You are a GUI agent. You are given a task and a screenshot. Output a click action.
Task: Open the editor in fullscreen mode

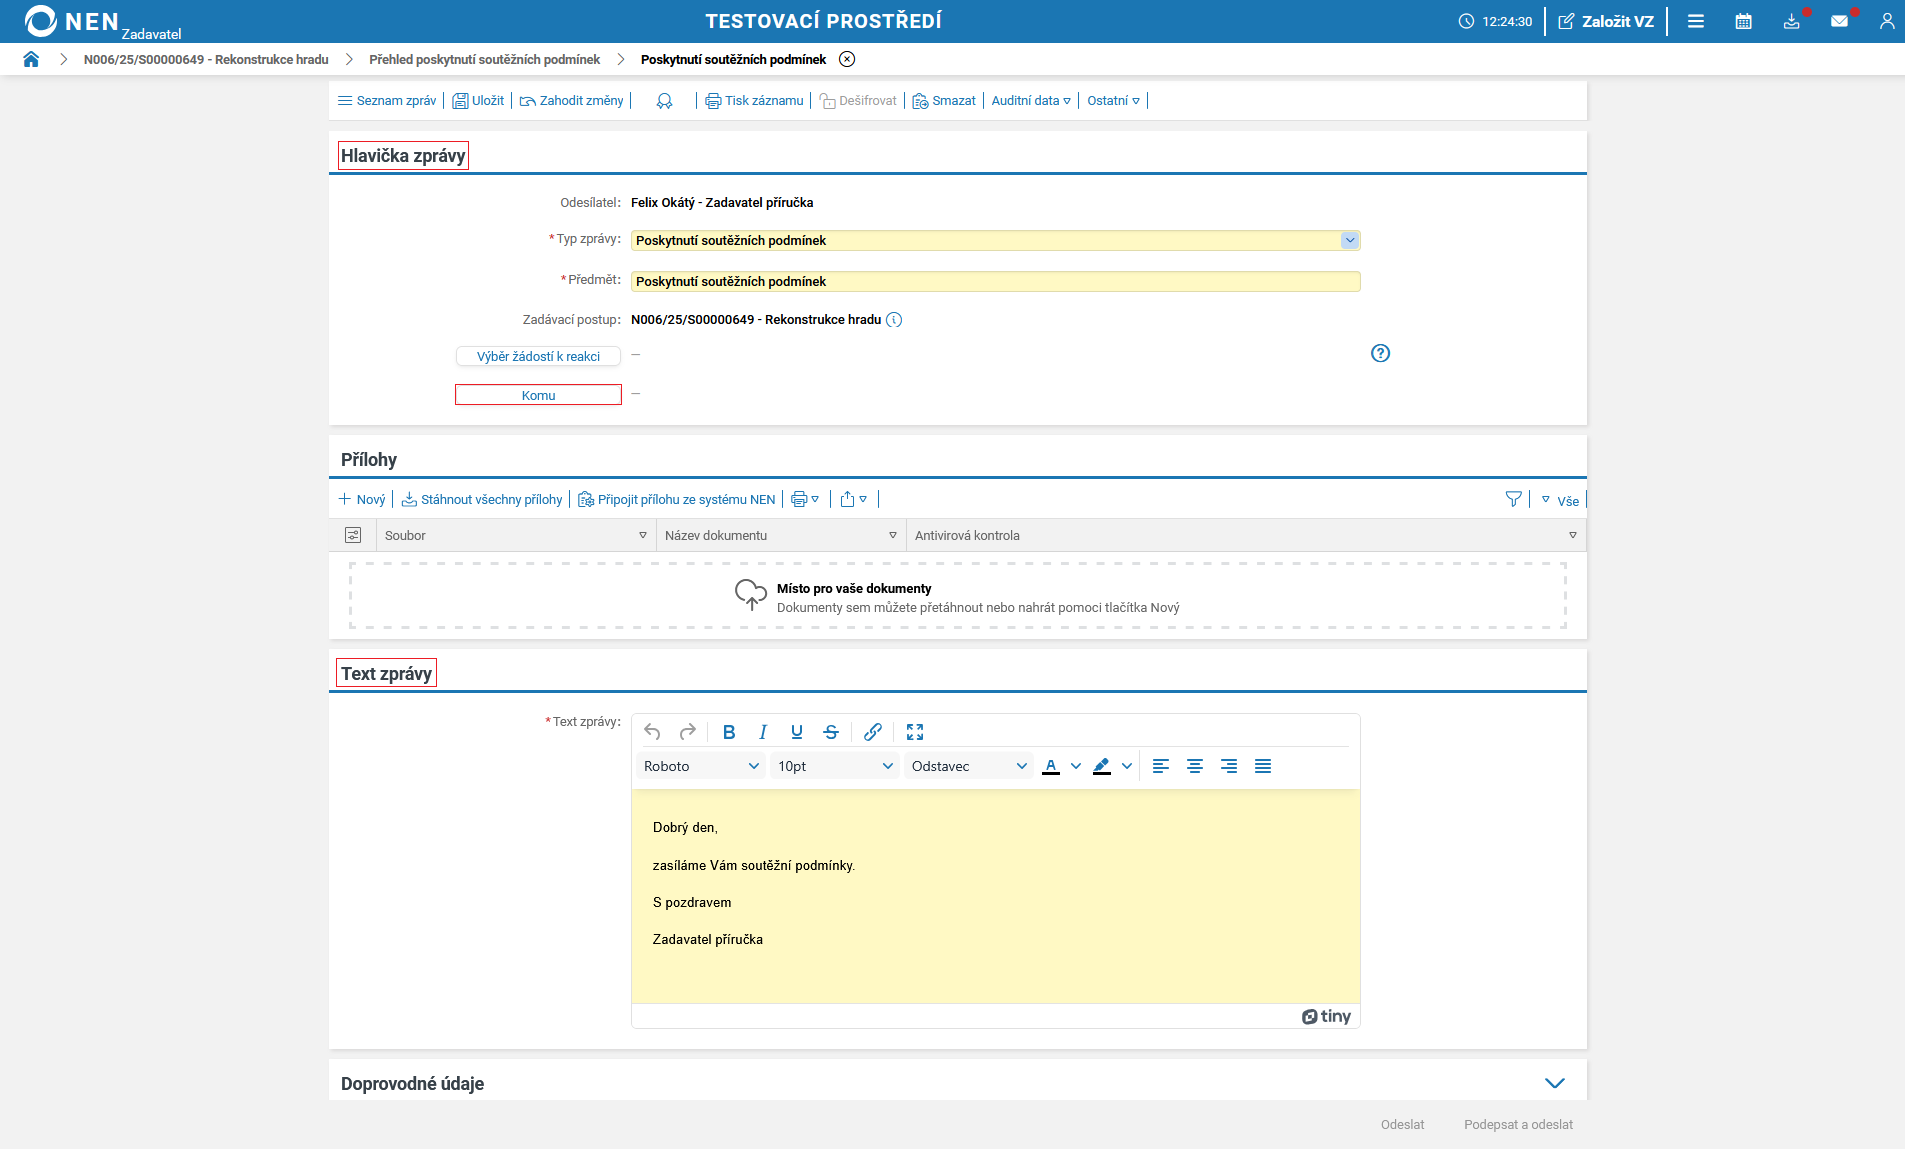[x=914, y=732]
